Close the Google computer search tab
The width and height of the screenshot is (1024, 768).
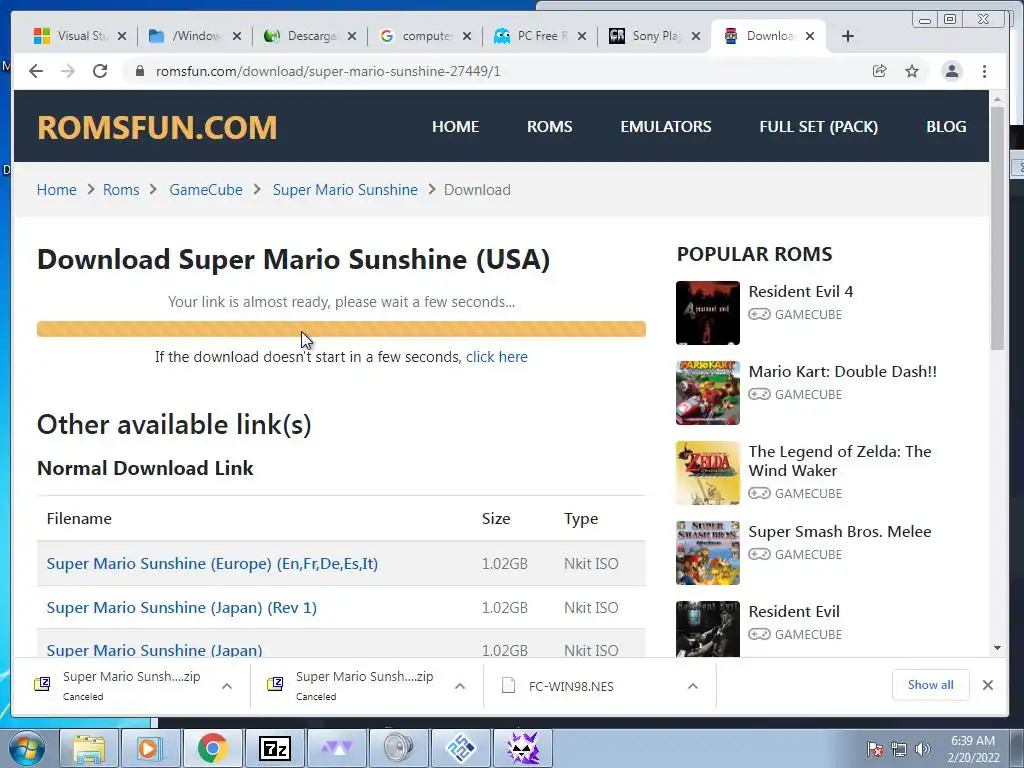click(467, 36)
